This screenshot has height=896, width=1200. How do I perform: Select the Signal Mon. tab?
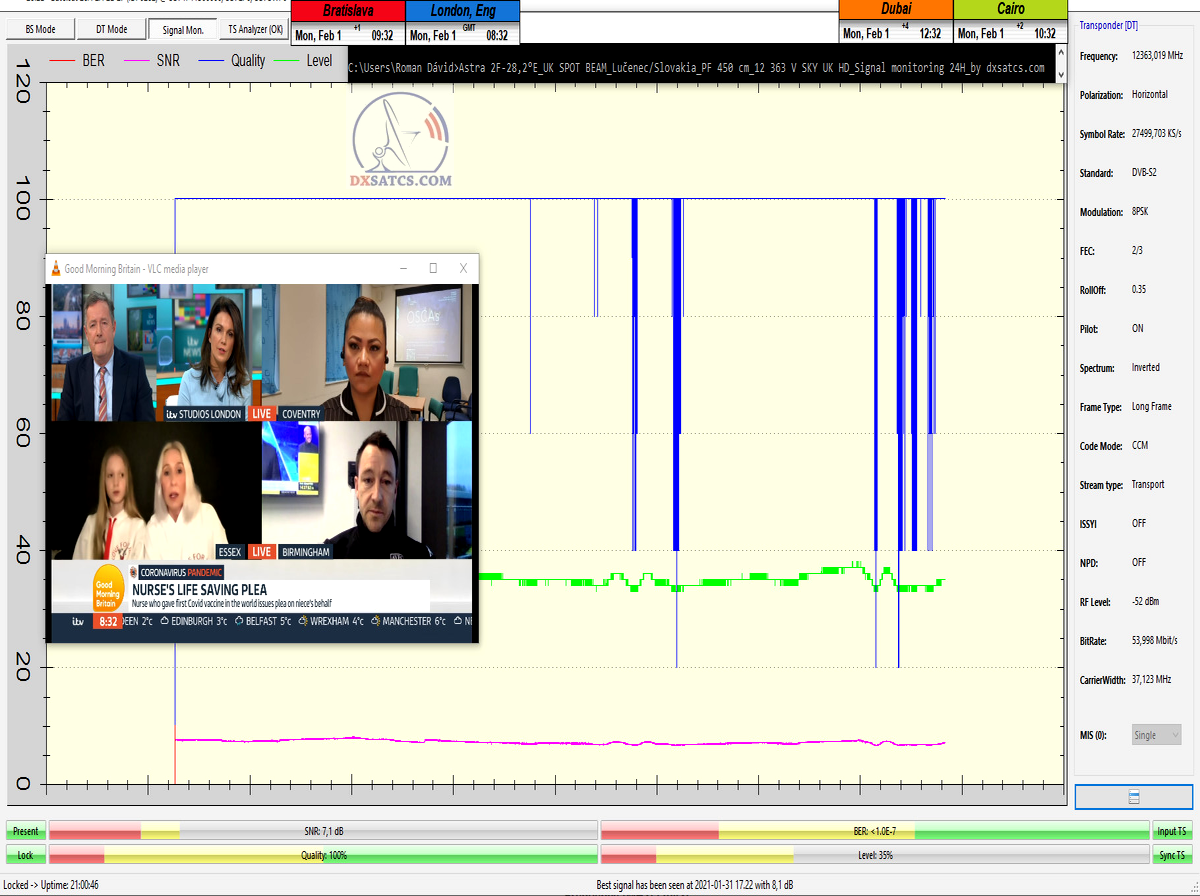(182, 30)
